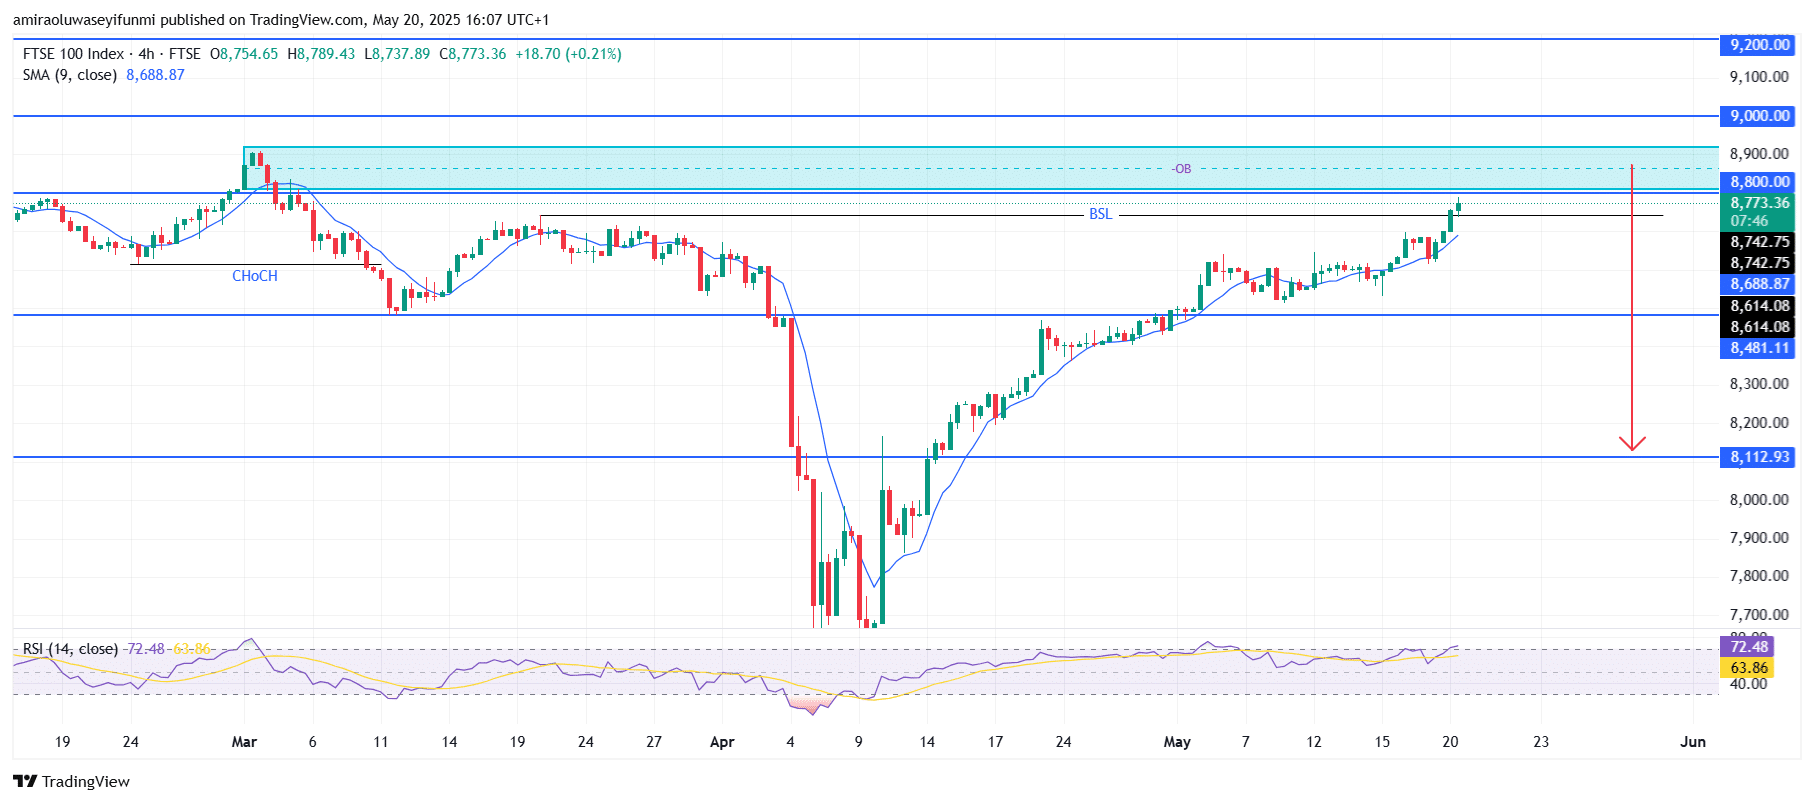Click the yellow RSI 63.86 axis label
Screen dimensions: 1814x803
pyautogui.click(x=1746, y=668)
